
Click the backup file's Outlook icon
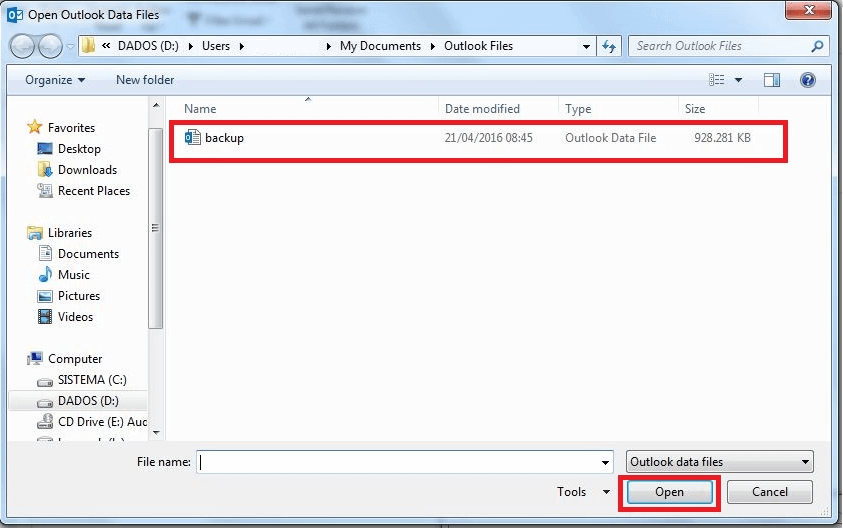[x=192, y=138]
